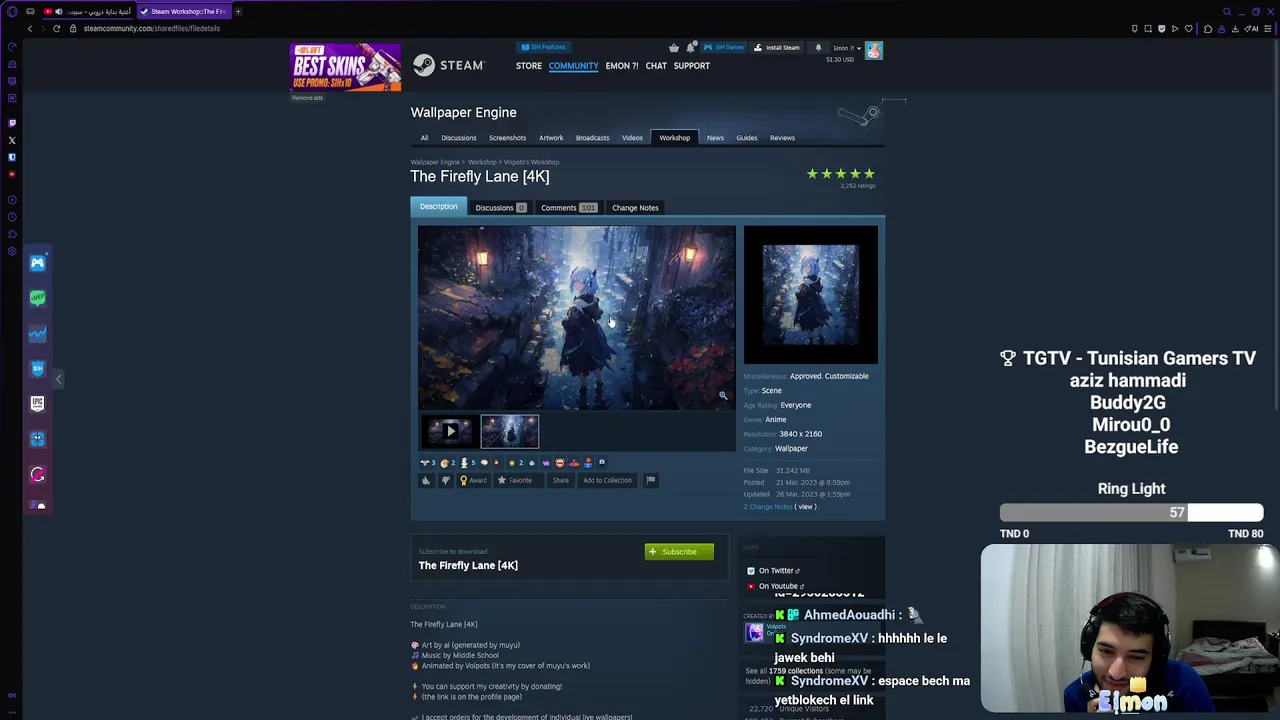
Task: Click Add to Collection button
Action: click(x=607, y=480)
